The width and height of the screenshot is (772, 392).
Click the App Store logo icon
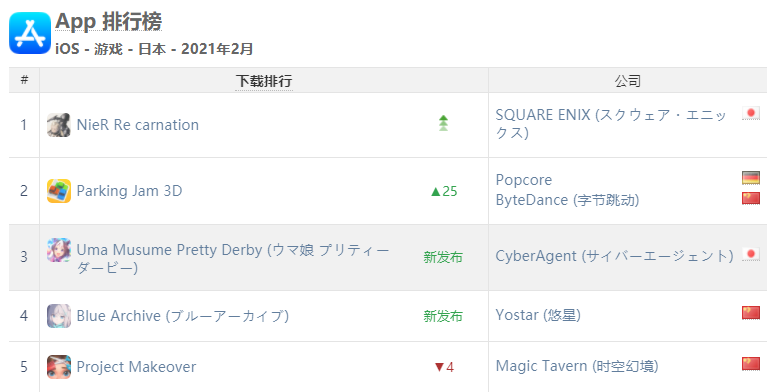(x=30, y=33)
